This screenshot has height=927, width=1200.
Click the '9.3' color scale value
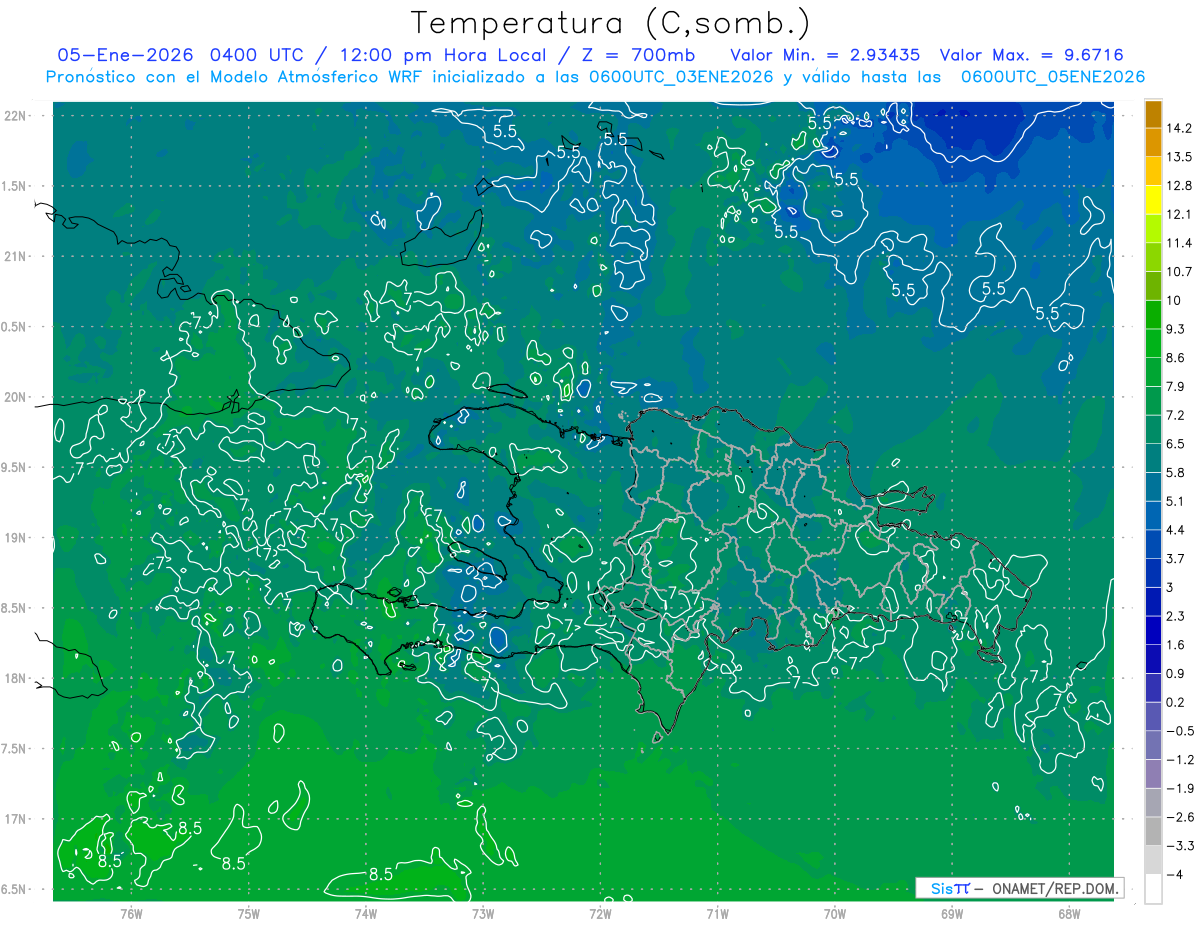click(1175, 329)
